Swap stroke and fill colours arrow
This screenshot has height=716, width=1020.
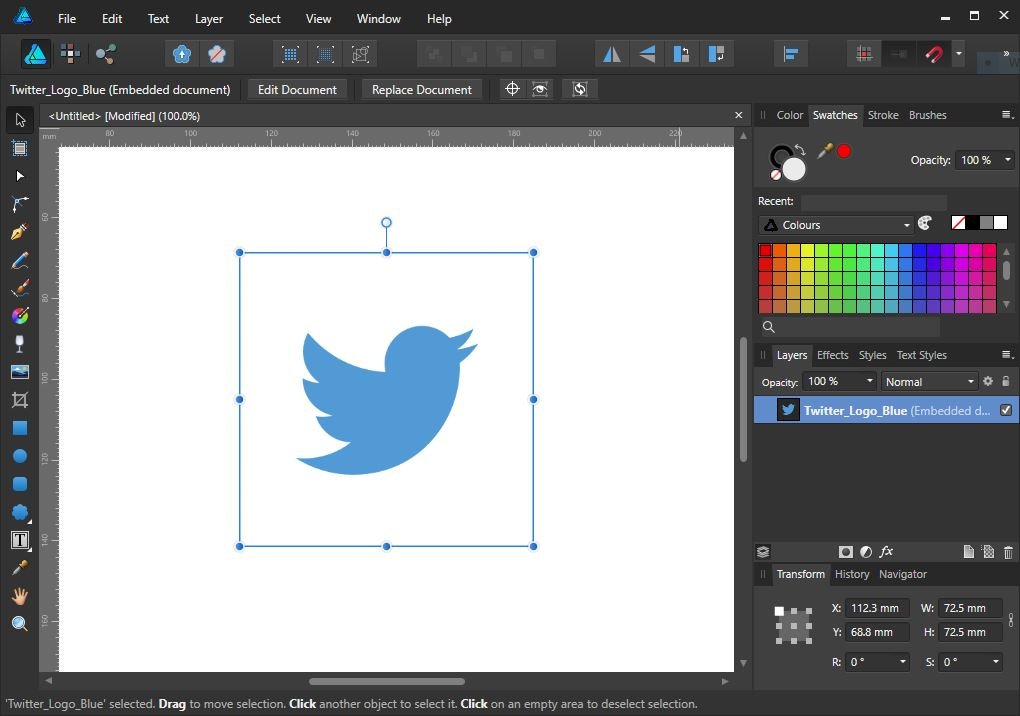799,150
